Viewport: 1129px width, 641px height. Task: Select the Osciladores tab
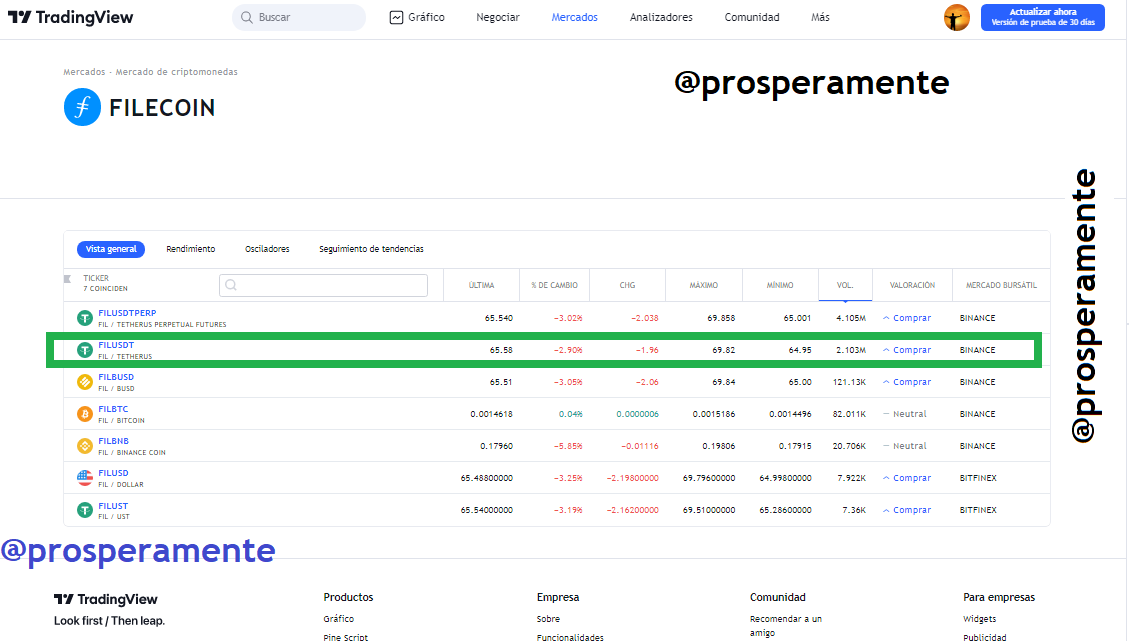click(x=267, y=249)
